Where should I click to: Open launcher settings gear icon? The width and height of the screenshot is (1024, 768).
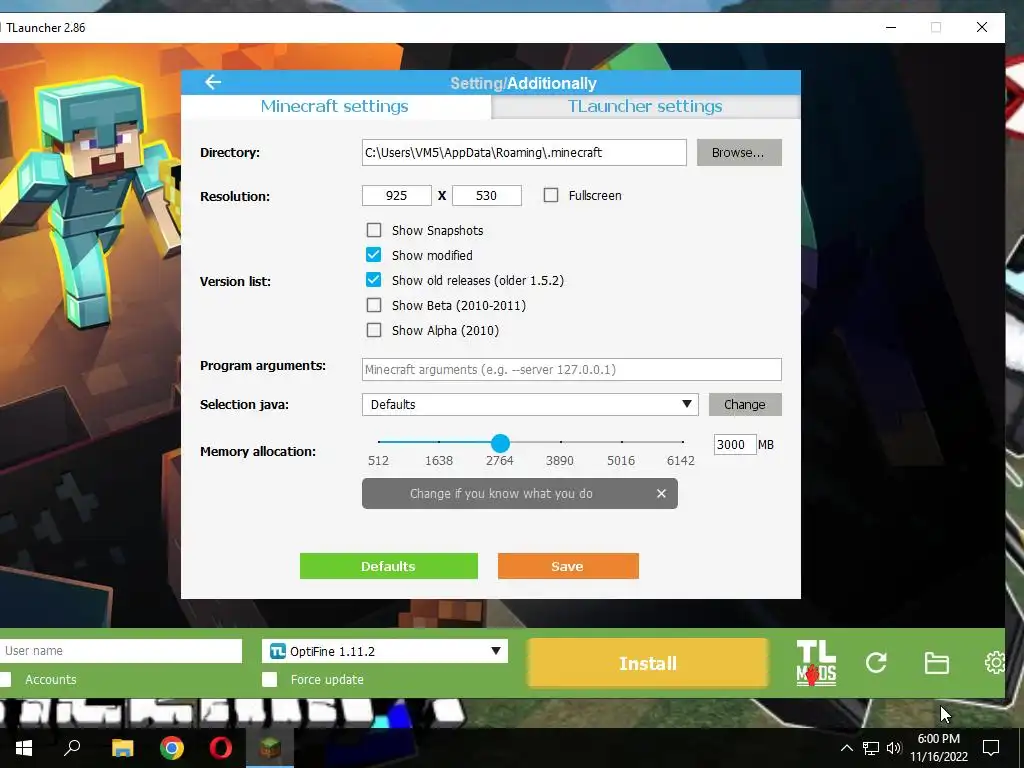(x=995, y=663)
